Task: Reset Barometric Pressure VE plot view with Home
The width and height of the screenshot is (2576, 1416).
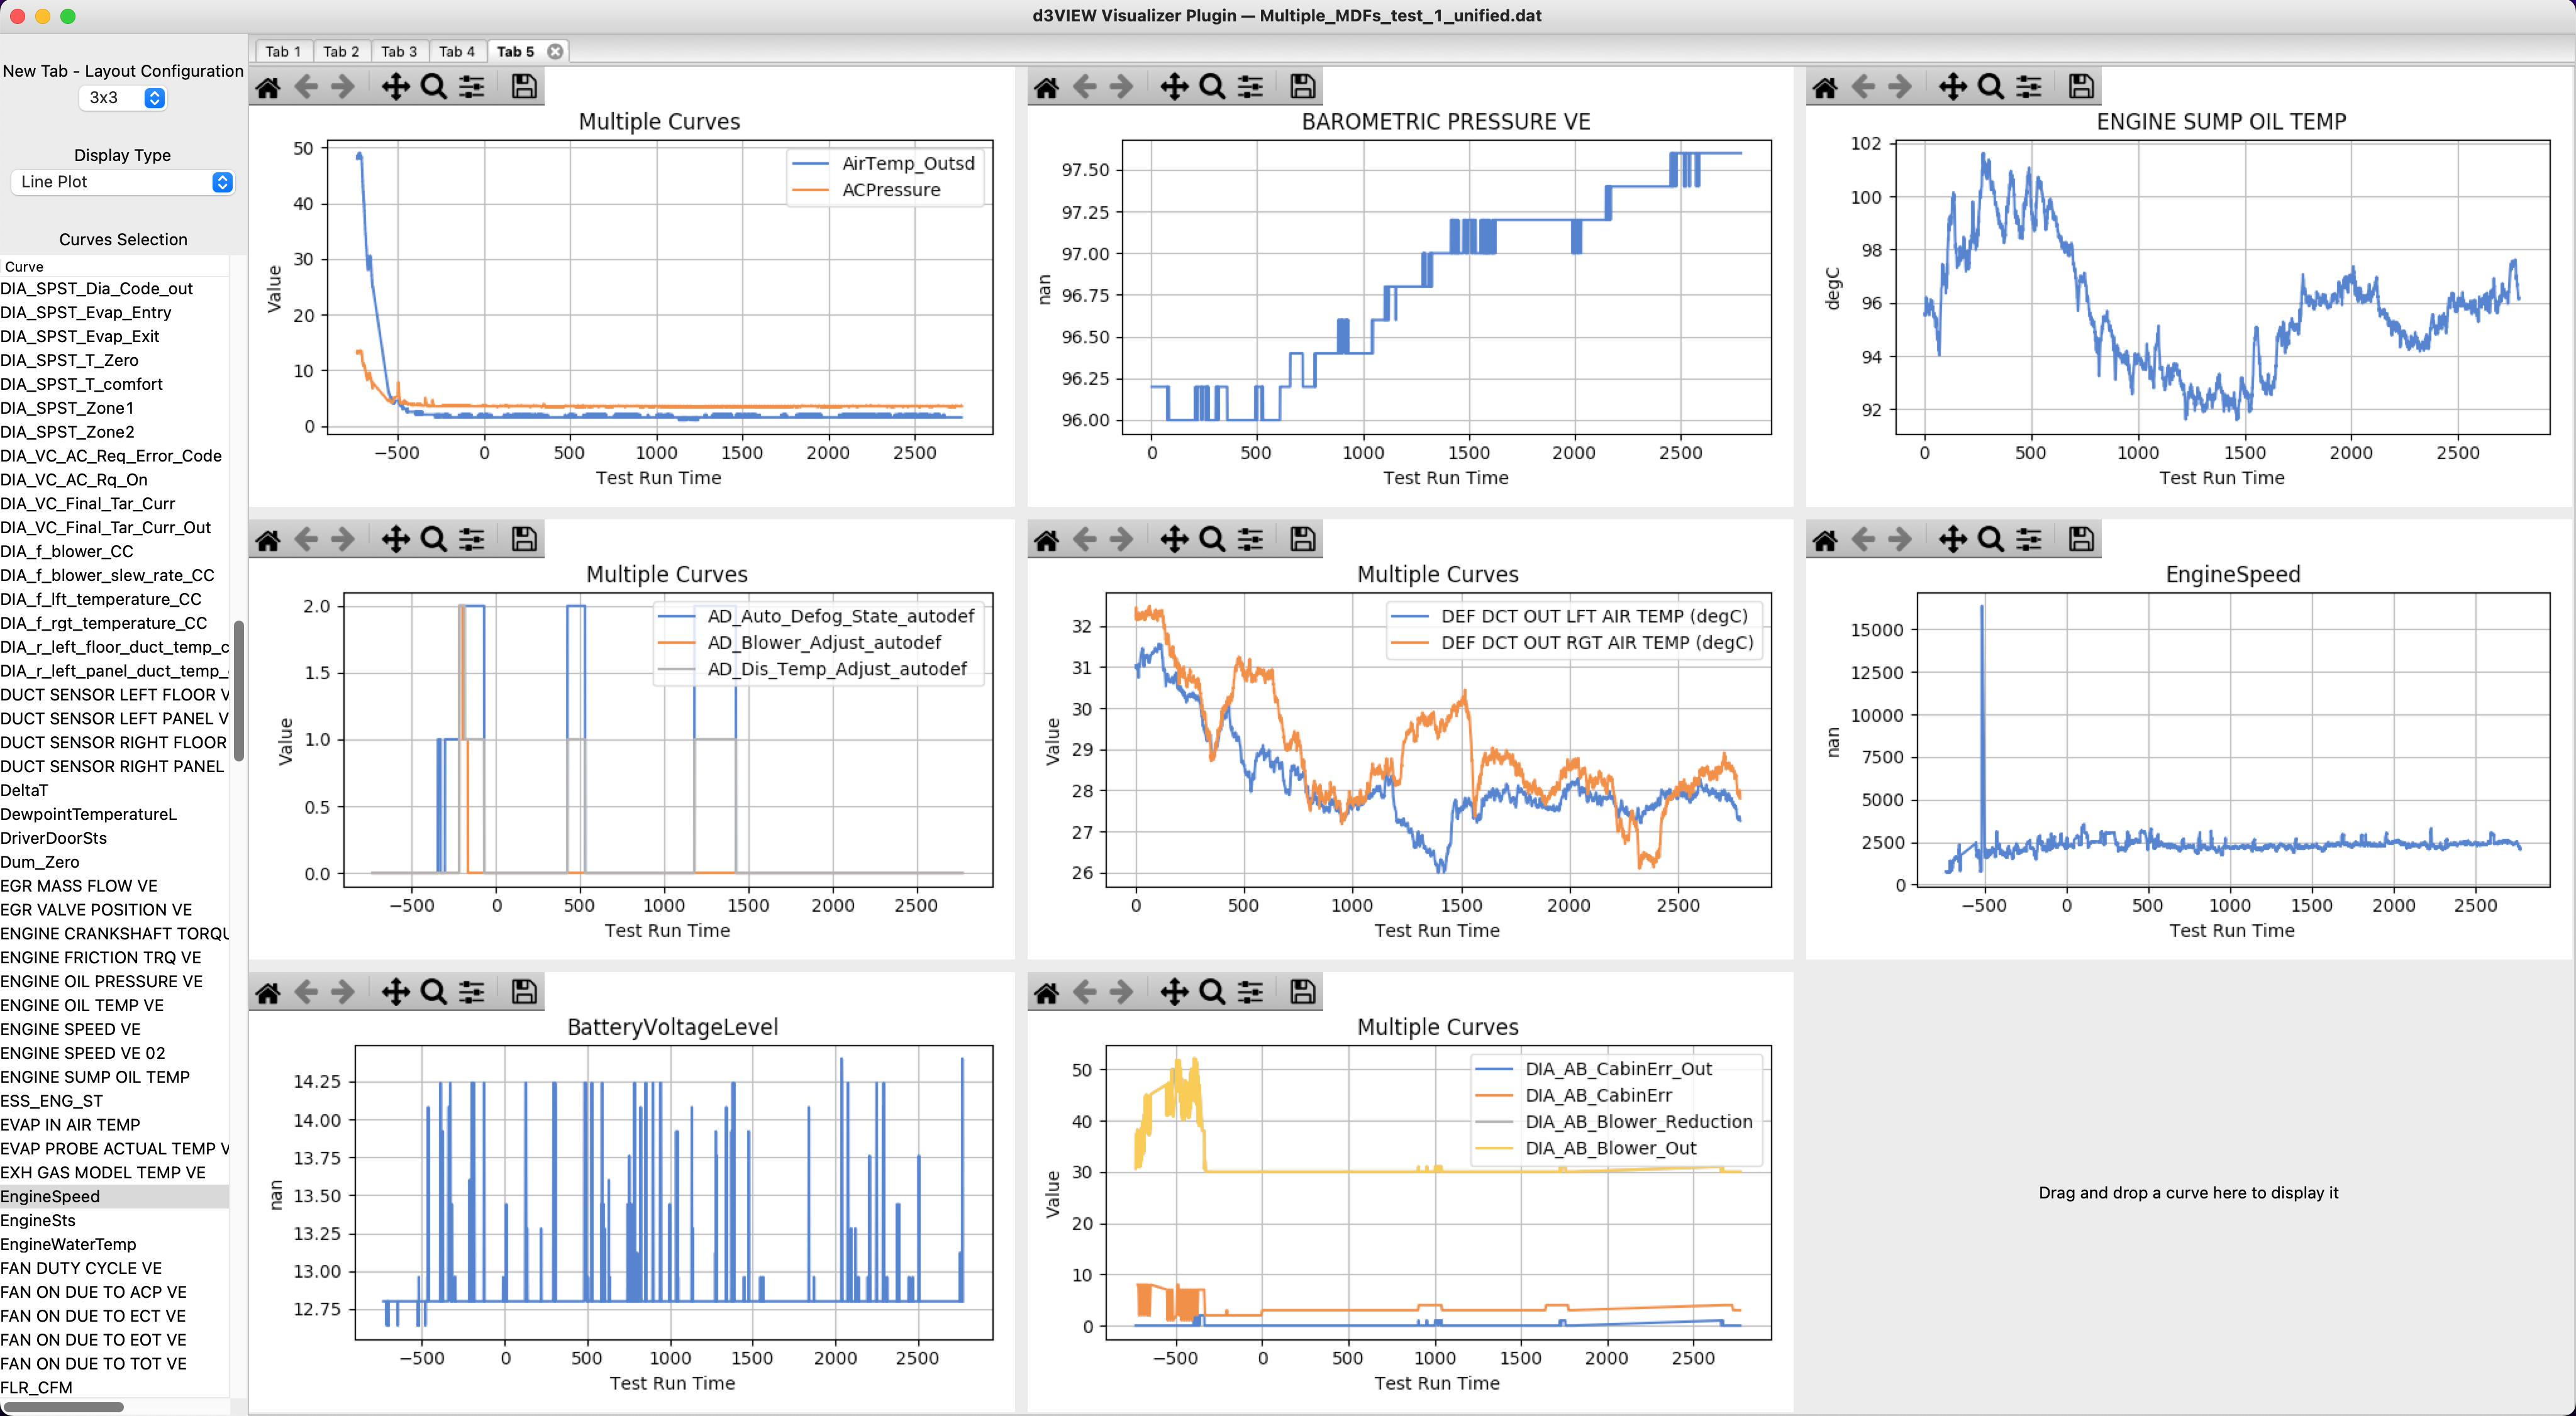Action: coord(1046,87)
